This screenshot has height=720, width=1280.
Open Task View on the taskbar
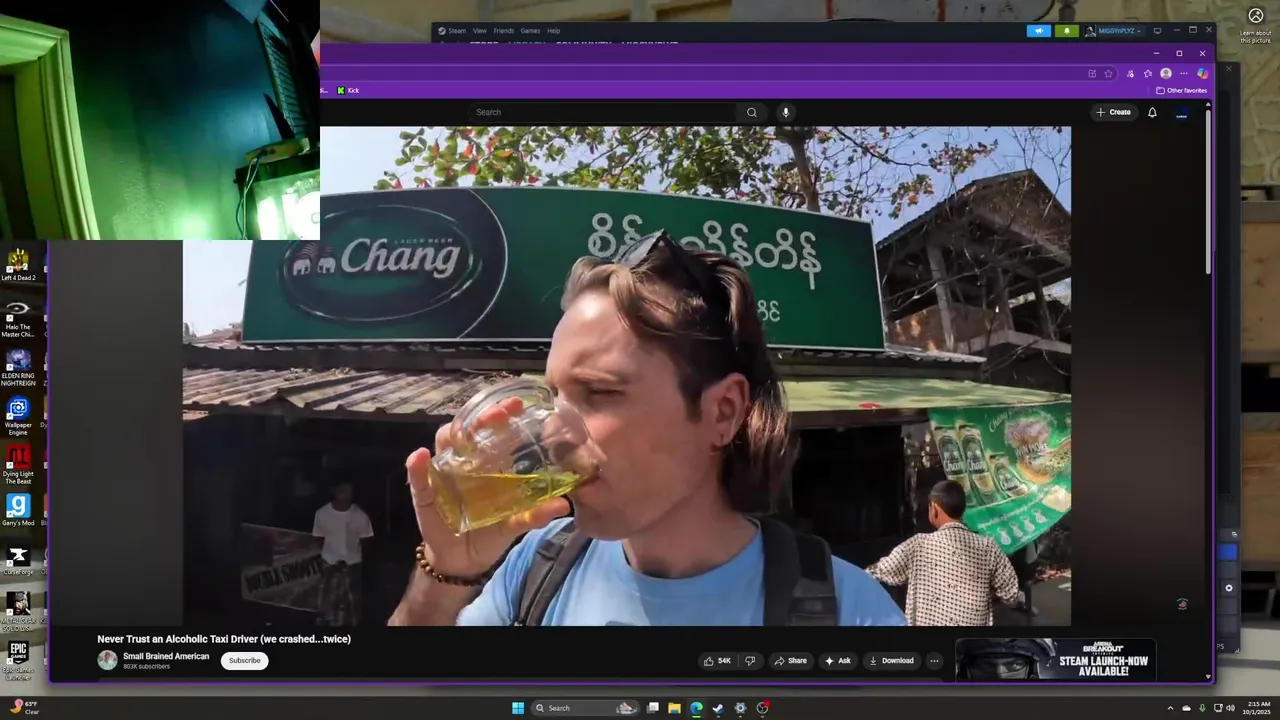point(653,708)
